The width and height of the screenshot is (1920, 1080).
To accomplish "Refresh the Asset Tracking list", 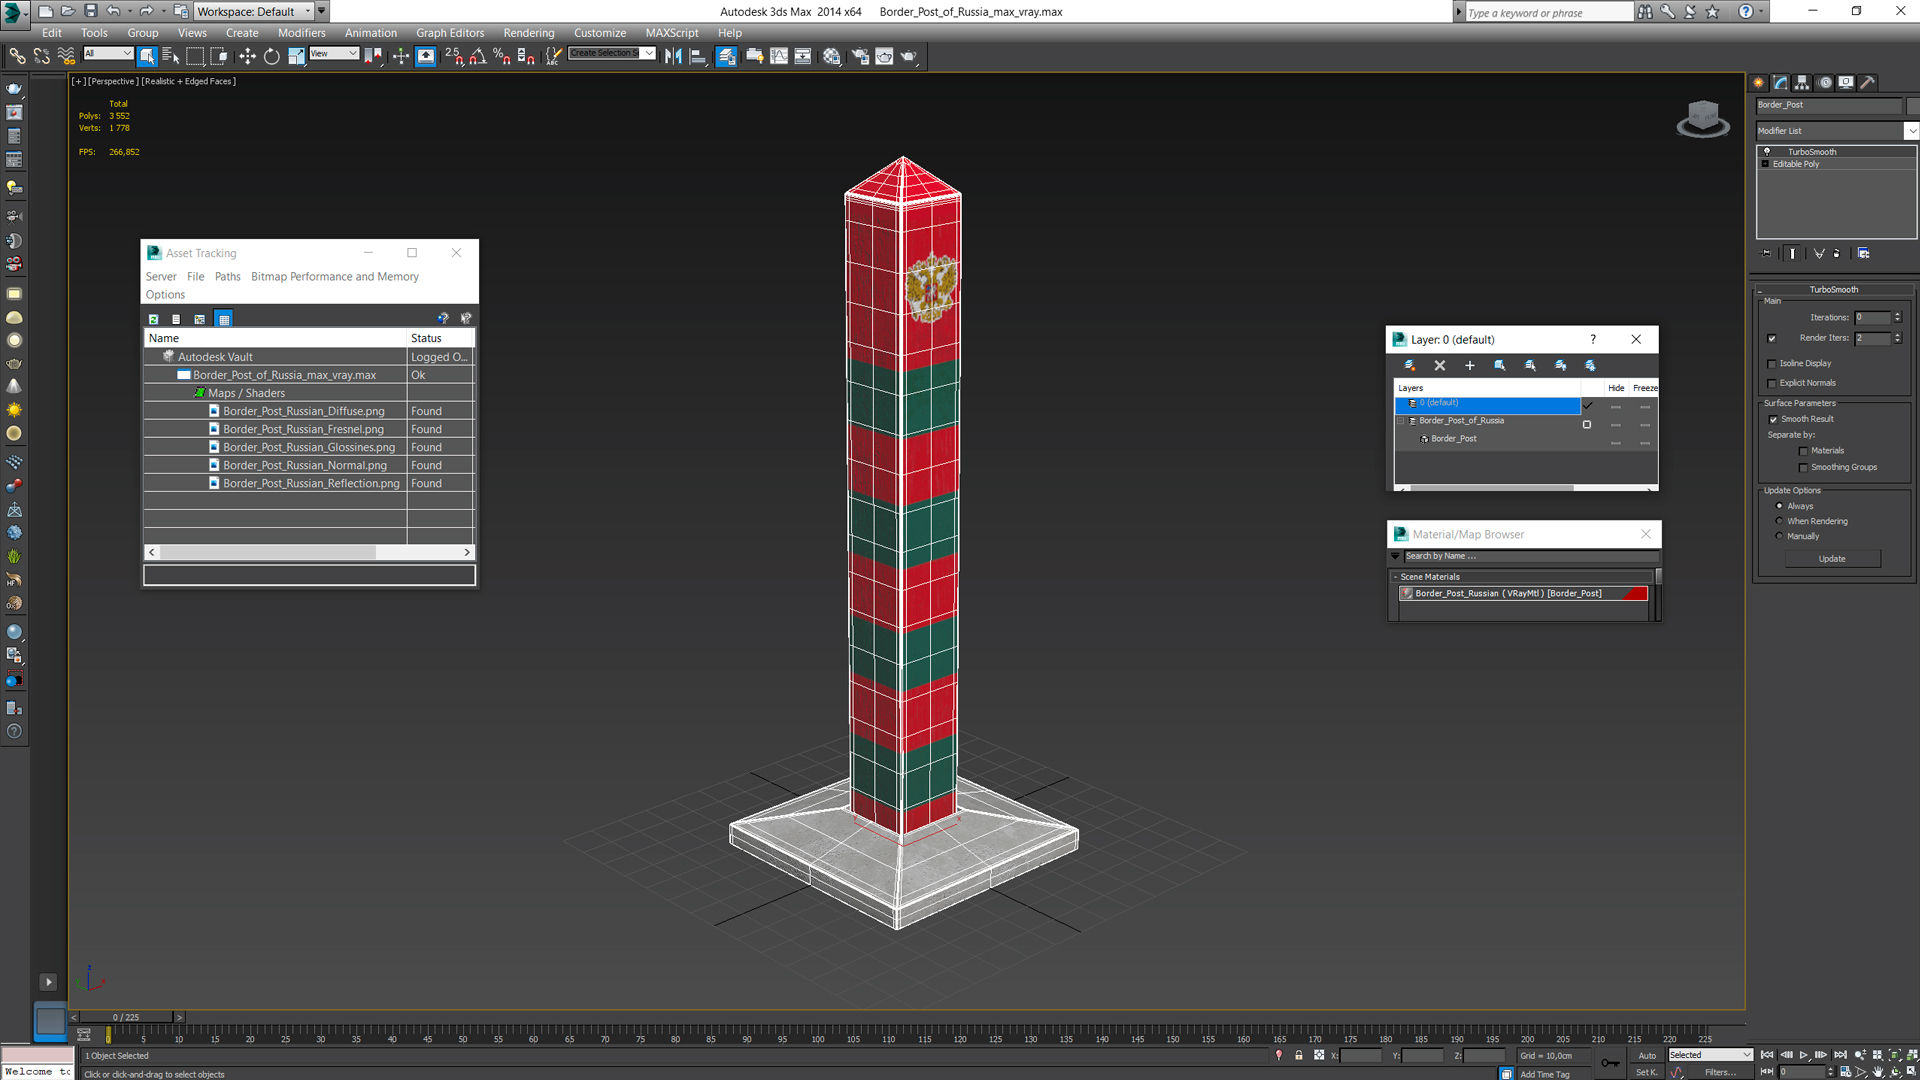I will coord(153,319).
